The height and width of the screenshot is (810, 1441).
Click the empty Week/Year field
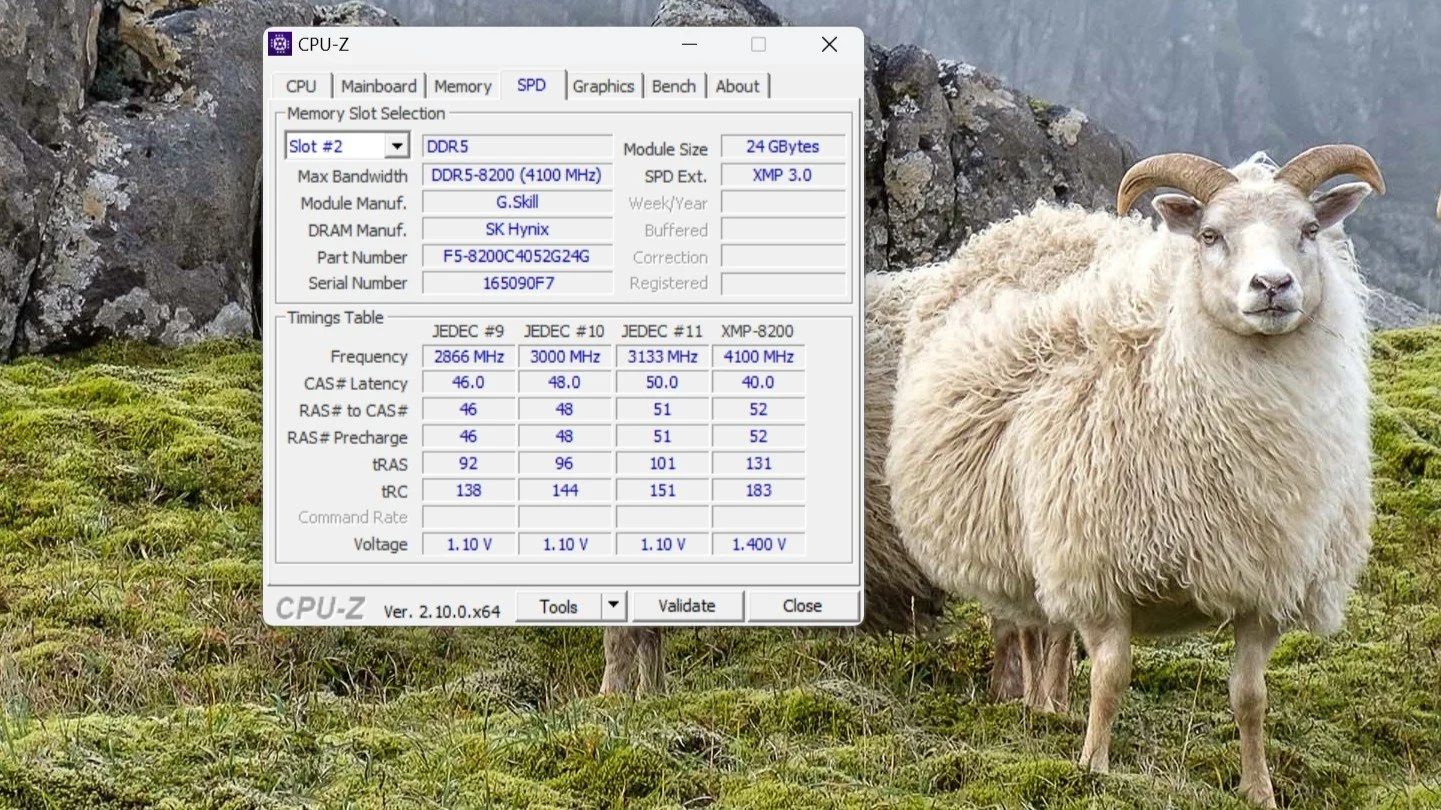(x=783, y=202)
